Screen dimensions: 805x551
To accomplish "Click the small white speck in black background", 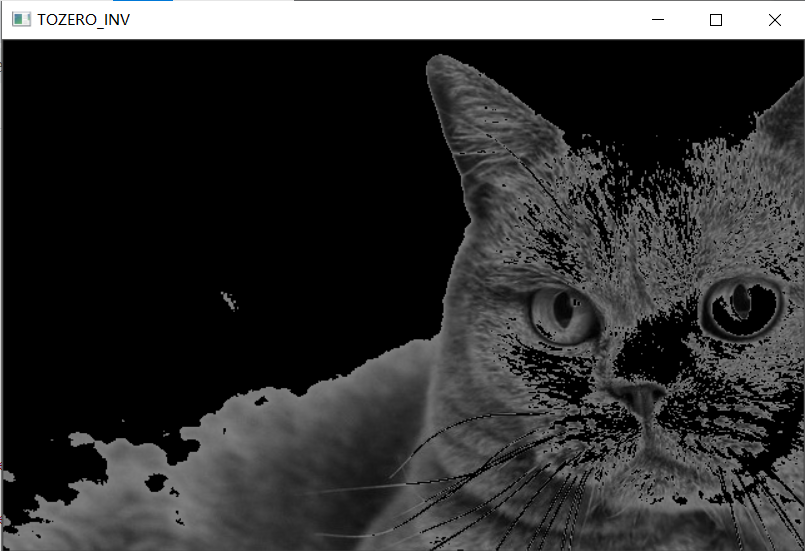I will (230, 298).
